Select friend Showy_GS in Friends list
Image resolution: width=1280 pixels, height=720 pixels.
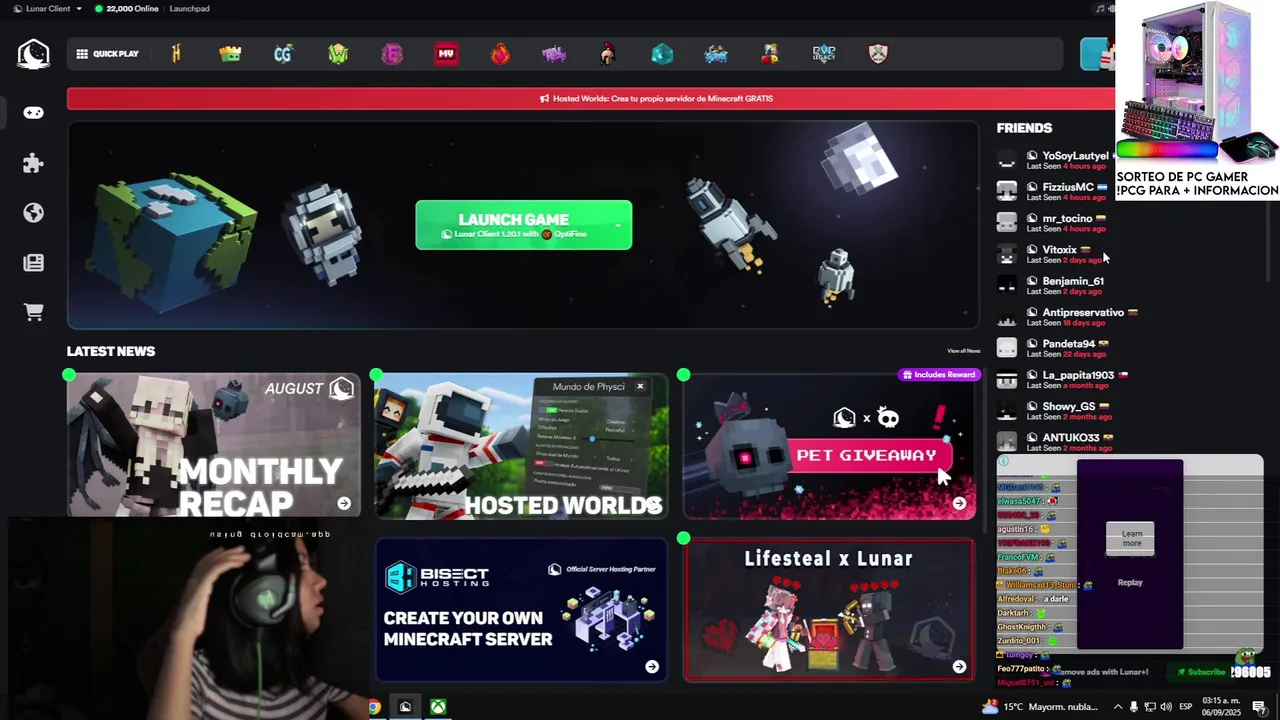pyautogui.click(x=1056, y=411)
